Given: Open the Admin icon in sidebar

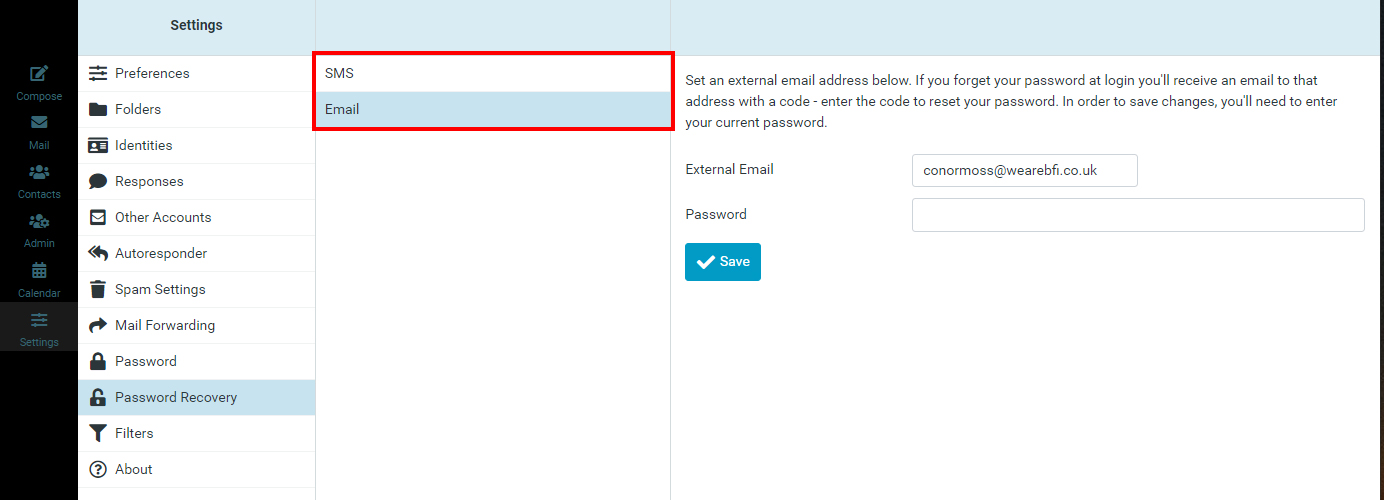Looking at the screenshot, I should (x=39, y=221).
